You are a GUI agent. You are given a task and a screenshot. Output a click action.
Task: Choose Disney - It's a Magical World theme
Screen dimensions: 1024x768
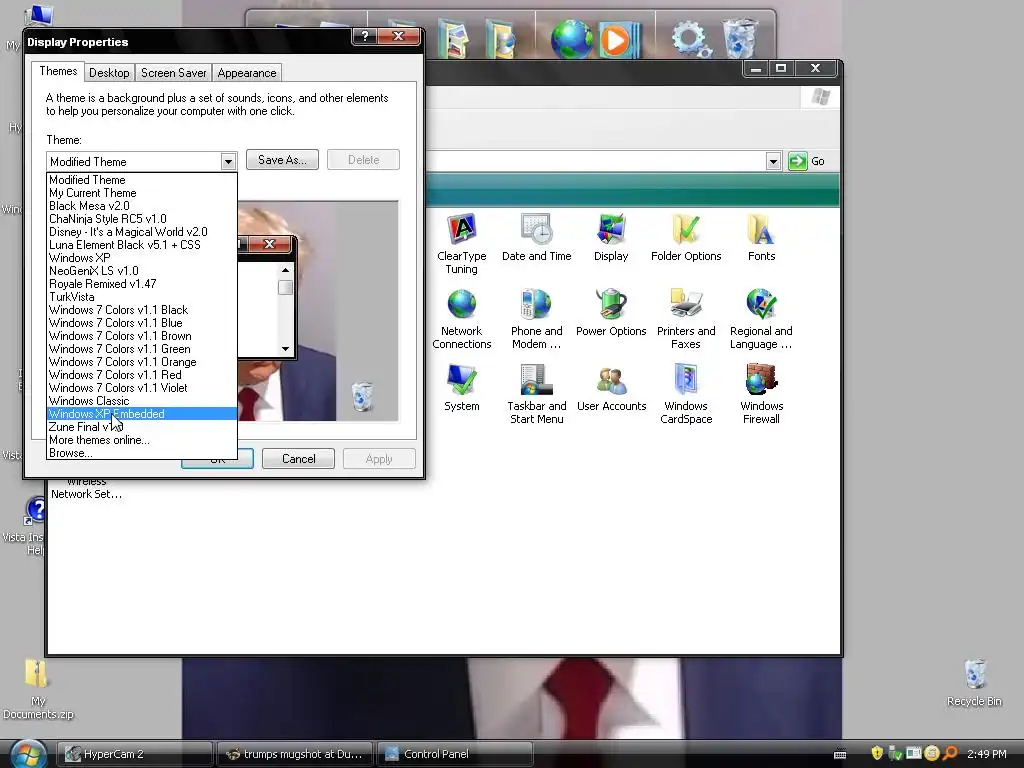pos(142,232)
